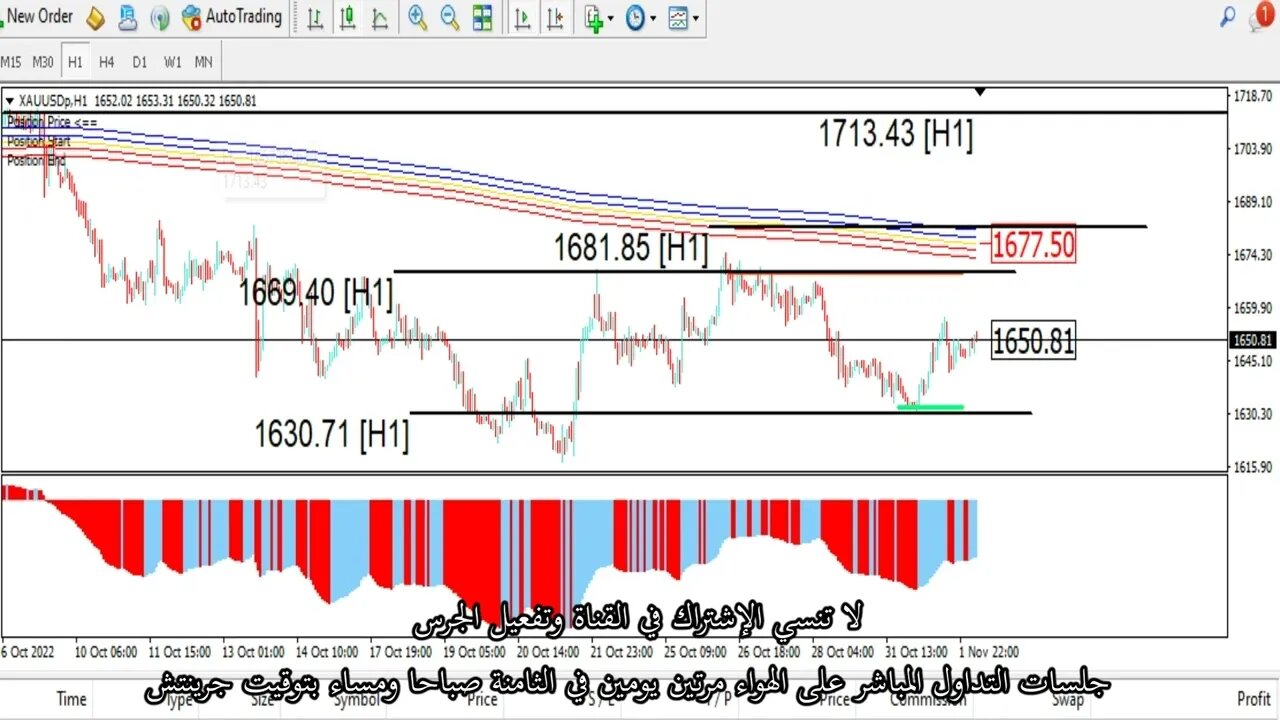The height and width of the screenshot is (720, 1280).
Task: Click the 1669.40 [H1] level label
Action: pos(315,292)
